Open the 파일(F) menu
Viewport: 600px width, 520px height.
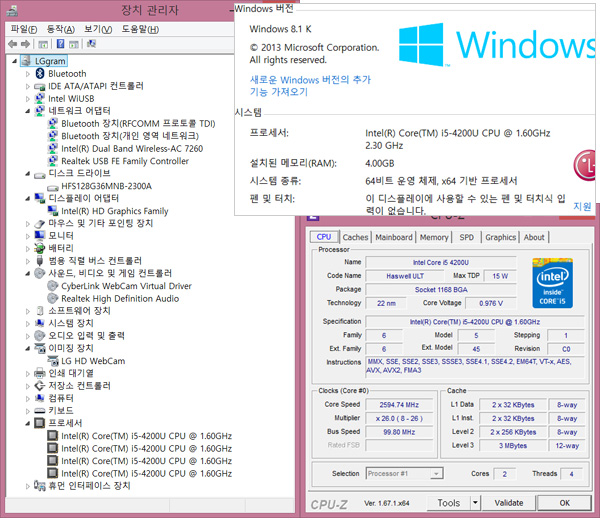(x=24, y=29)
